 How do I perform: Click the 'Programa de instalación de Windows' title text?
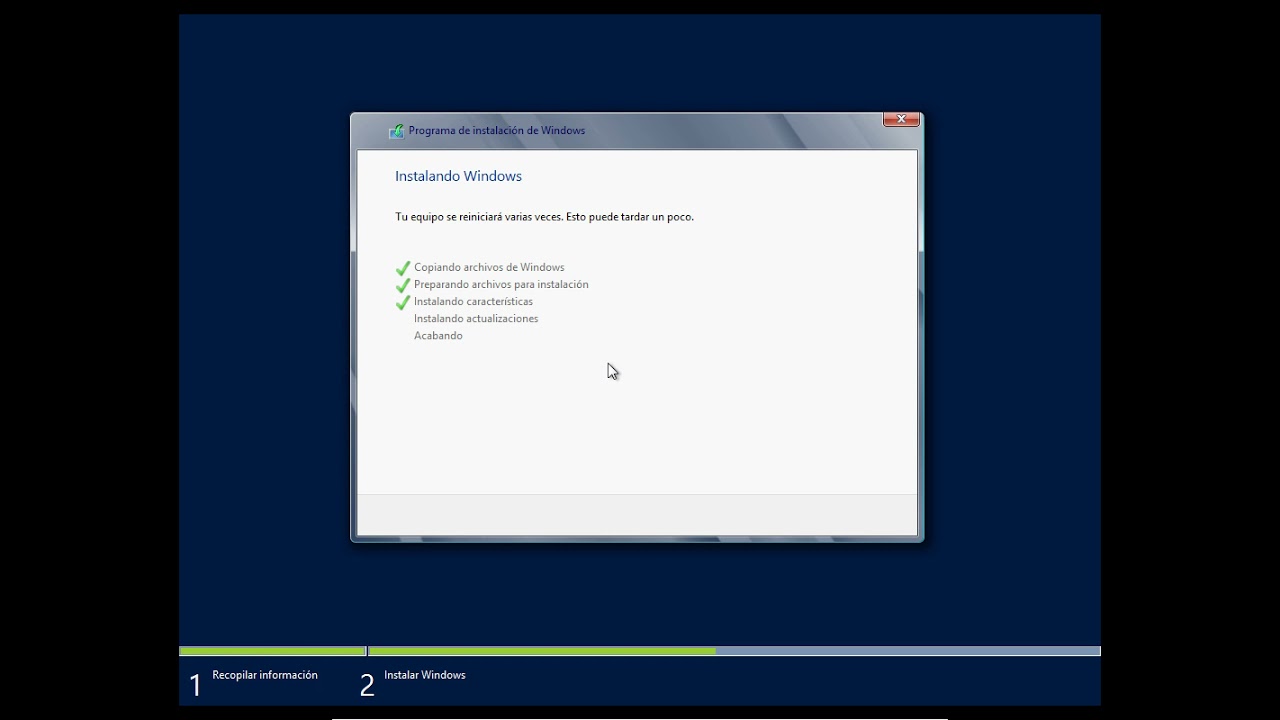(x=497, y=130)
